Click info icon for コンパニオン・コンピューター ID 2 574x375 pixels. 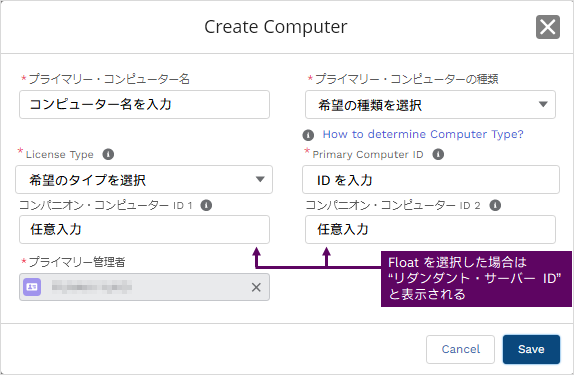(495, 205)
